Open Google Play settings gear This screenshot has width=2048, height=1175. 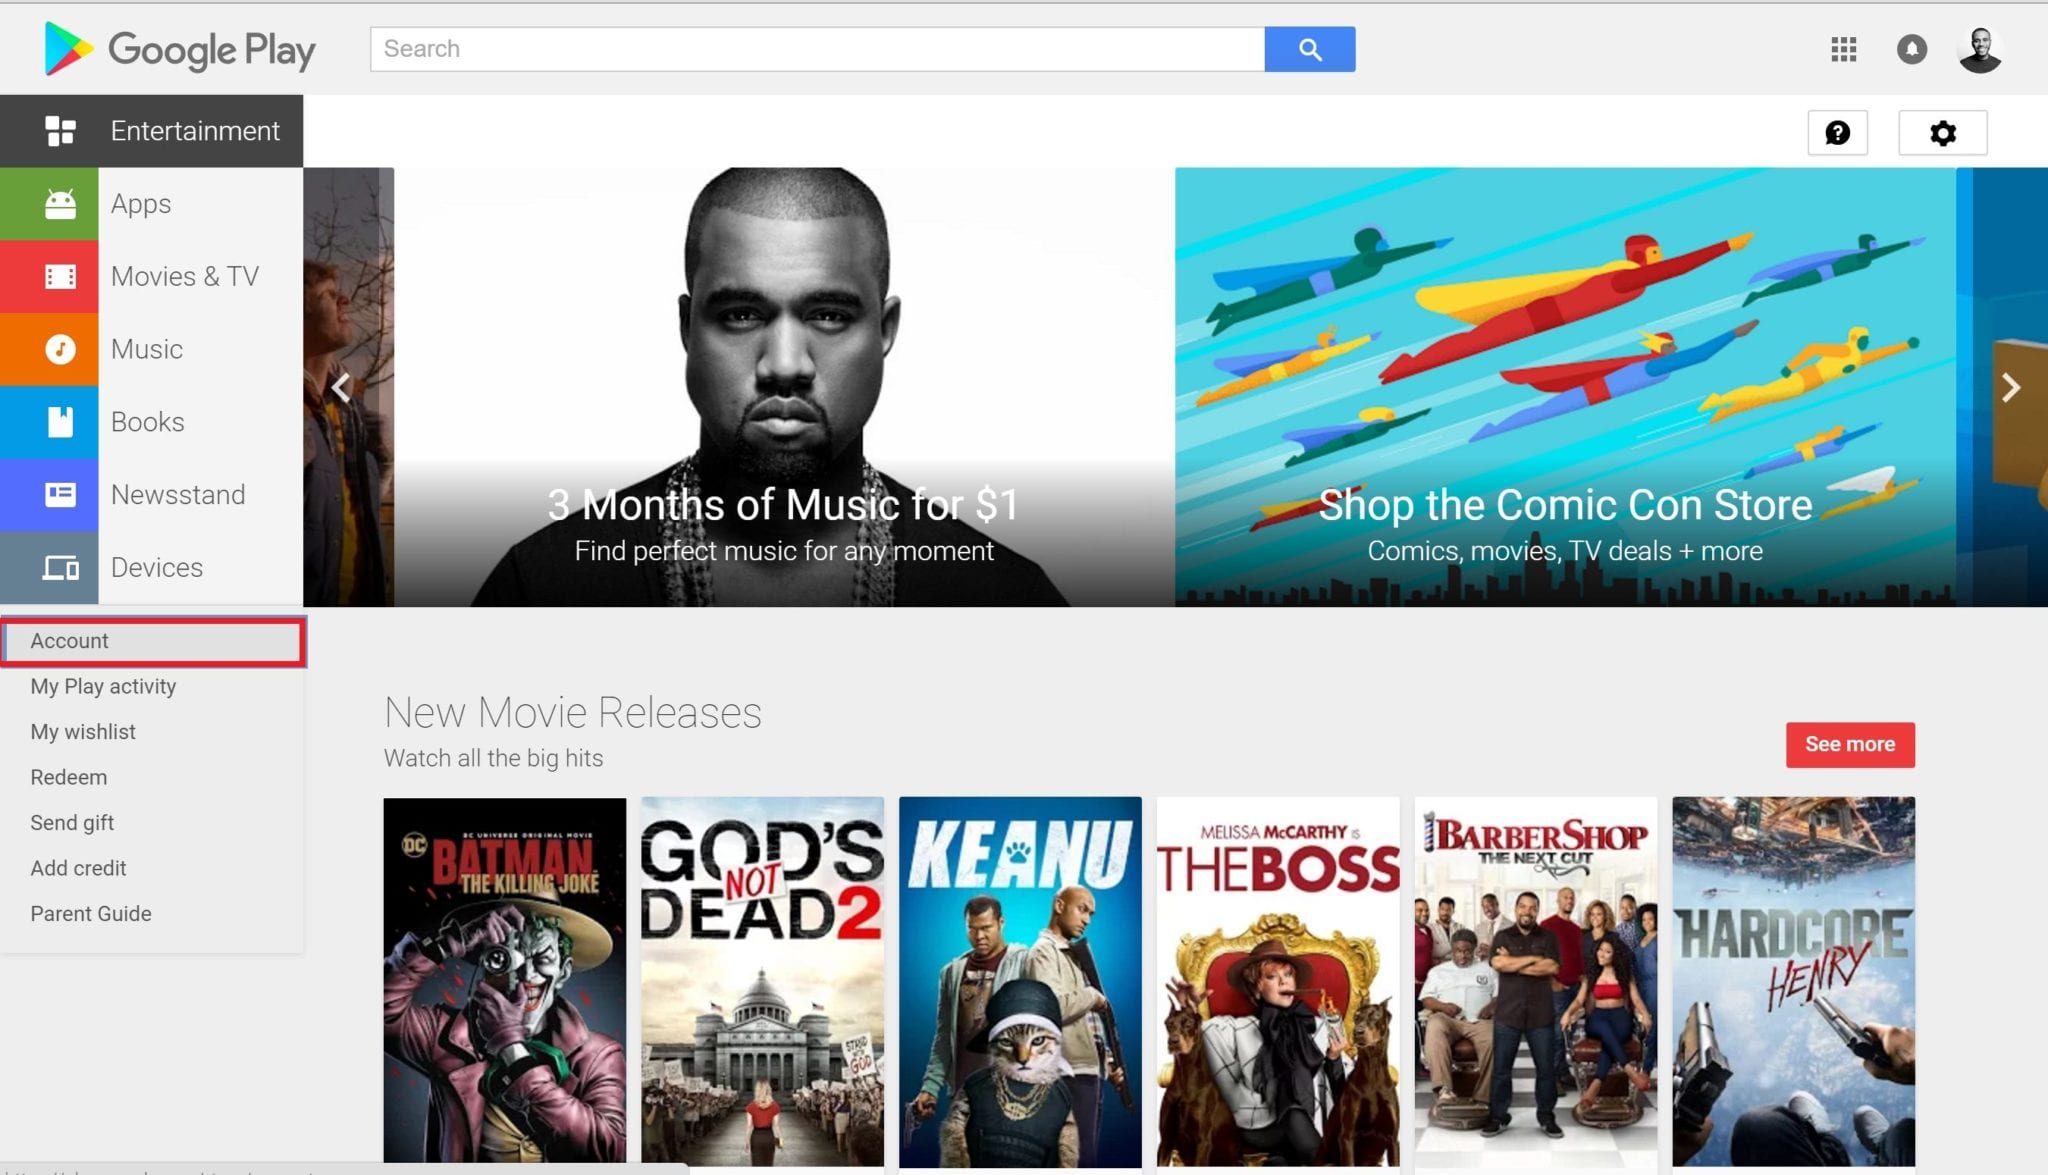pos(1942,131)
